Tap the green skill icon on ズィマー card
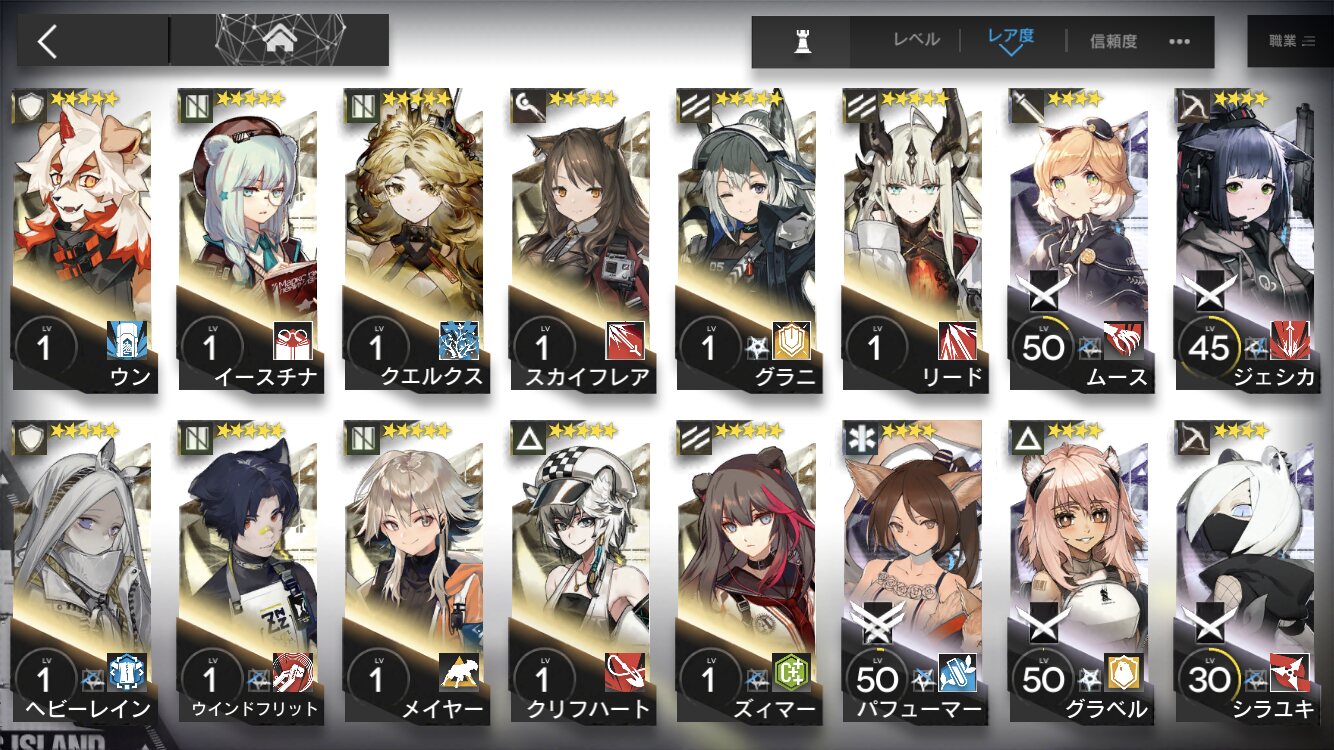The width and height of the screenshot is (1334, 750). pyautogui.click(x=790, y=672)
